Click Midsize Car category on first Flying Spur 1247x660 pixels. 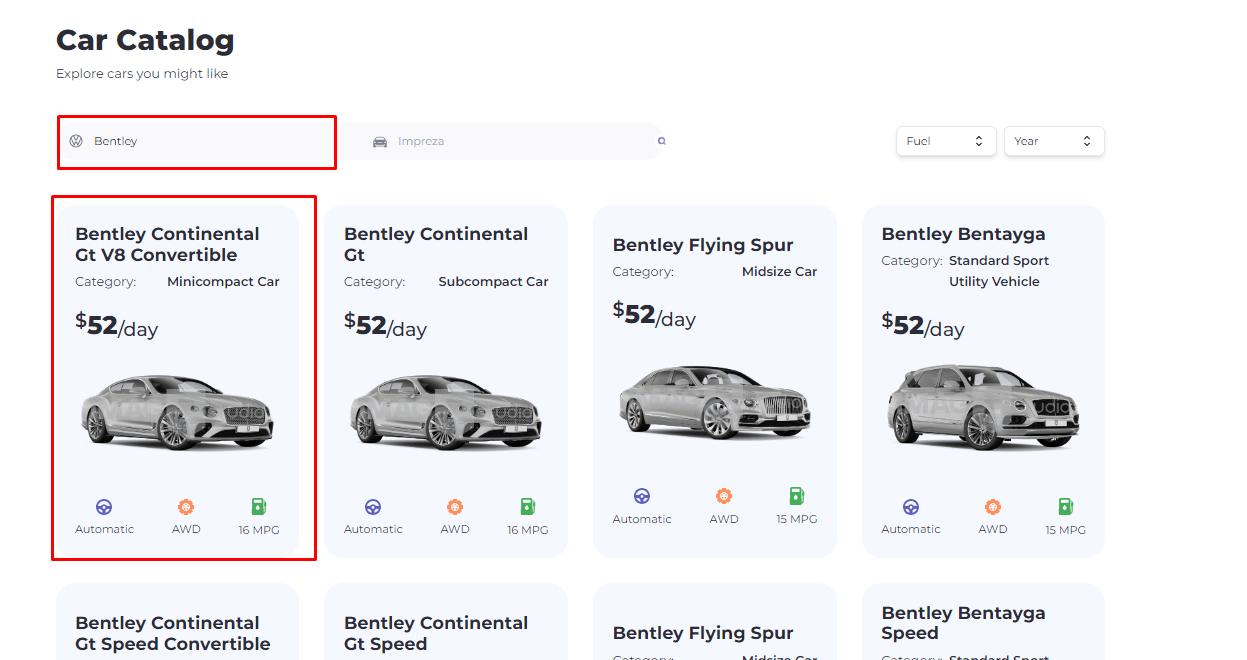pyautogui.click(x=780, y=272)
